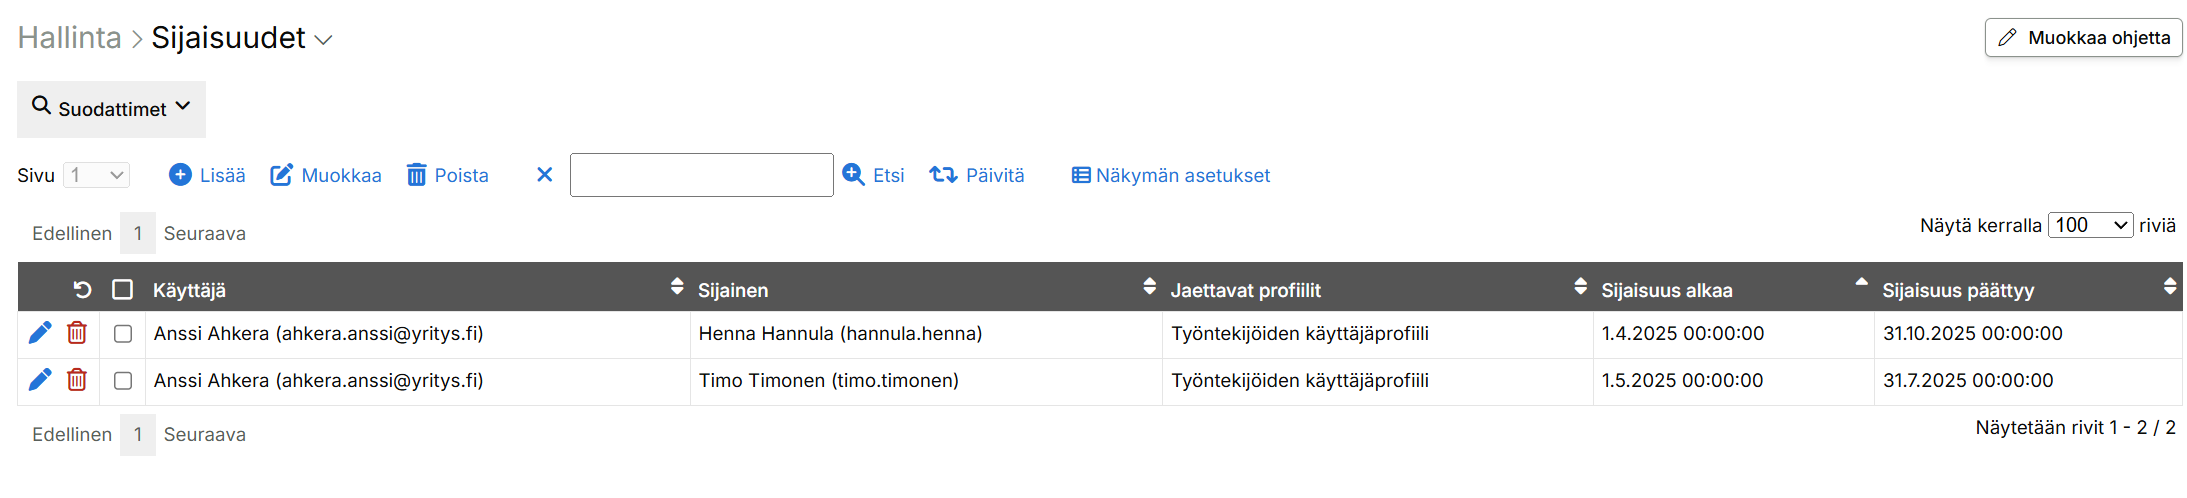Viewport: 2187px width, 498px height.
Task: Toggle the select-all checkbox in header
Action: (x=123, y=290)
